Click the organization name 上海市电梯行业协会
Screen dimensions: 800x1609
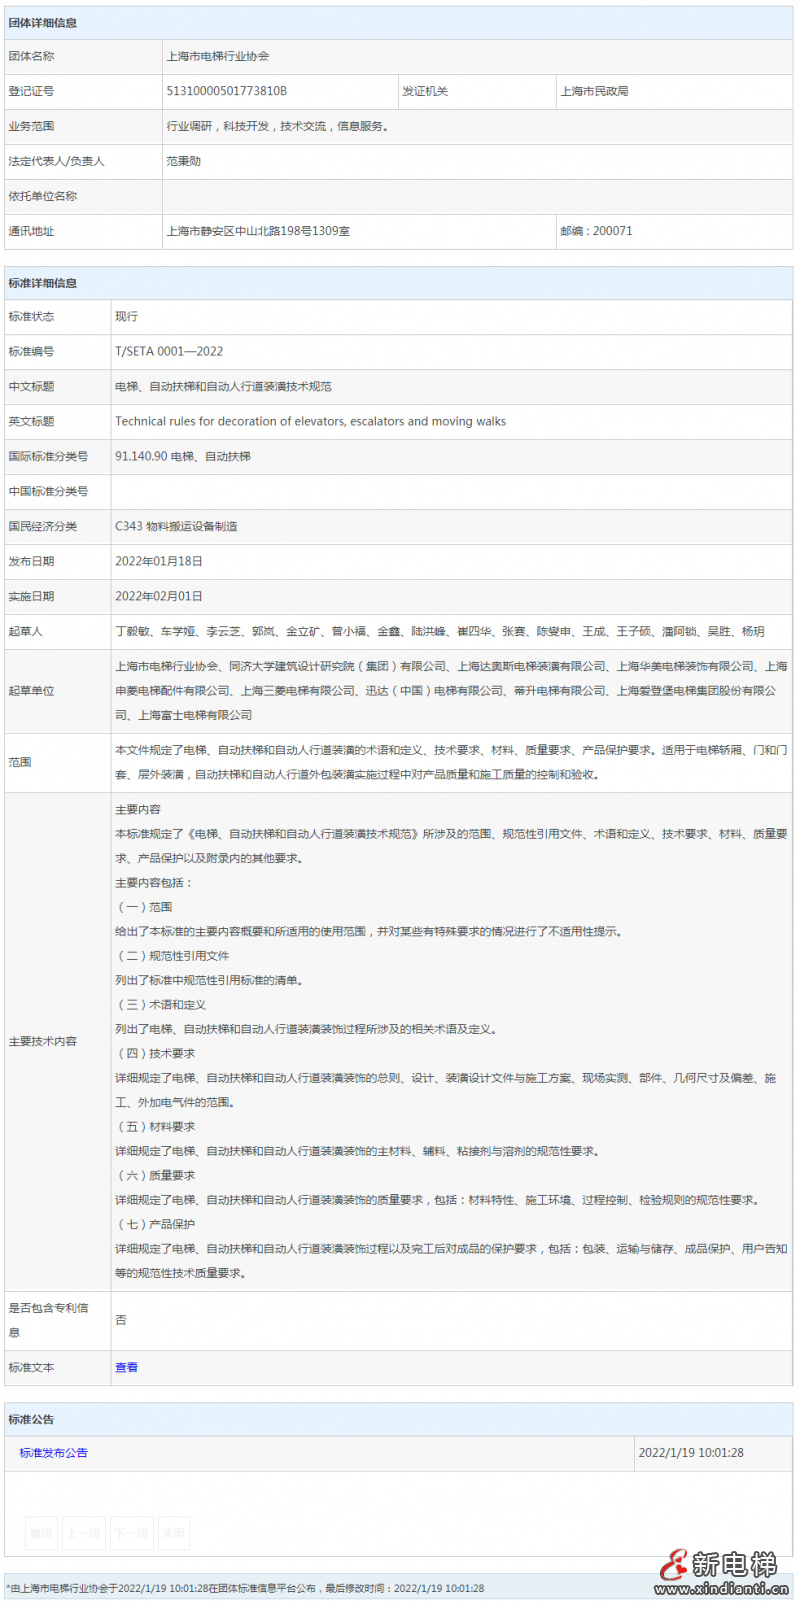(x=217, y=56)
